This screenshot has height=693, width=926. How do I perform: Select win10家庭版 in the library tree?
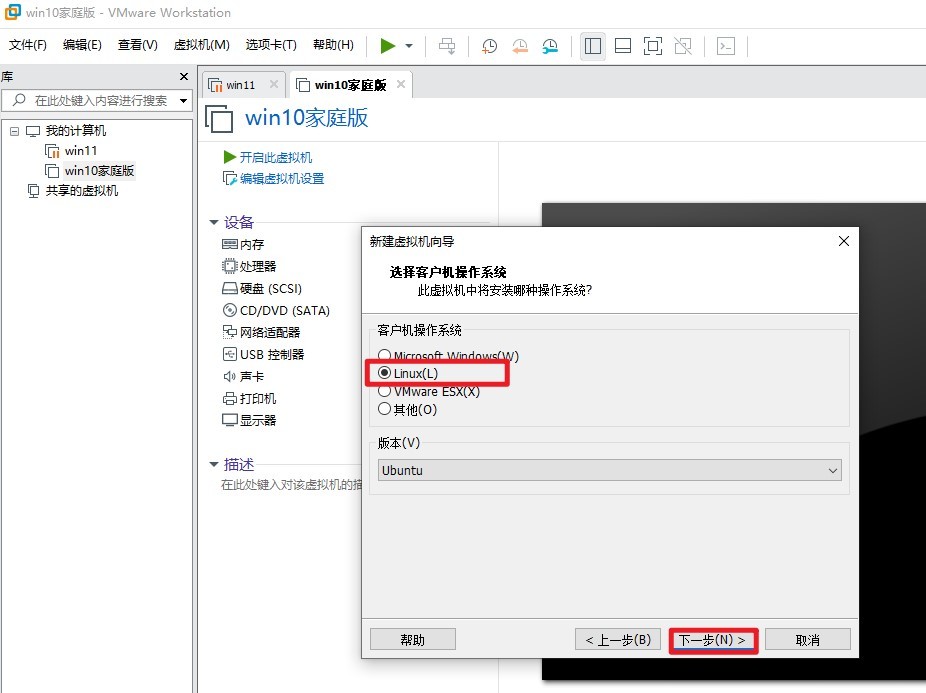coord(99,171)
